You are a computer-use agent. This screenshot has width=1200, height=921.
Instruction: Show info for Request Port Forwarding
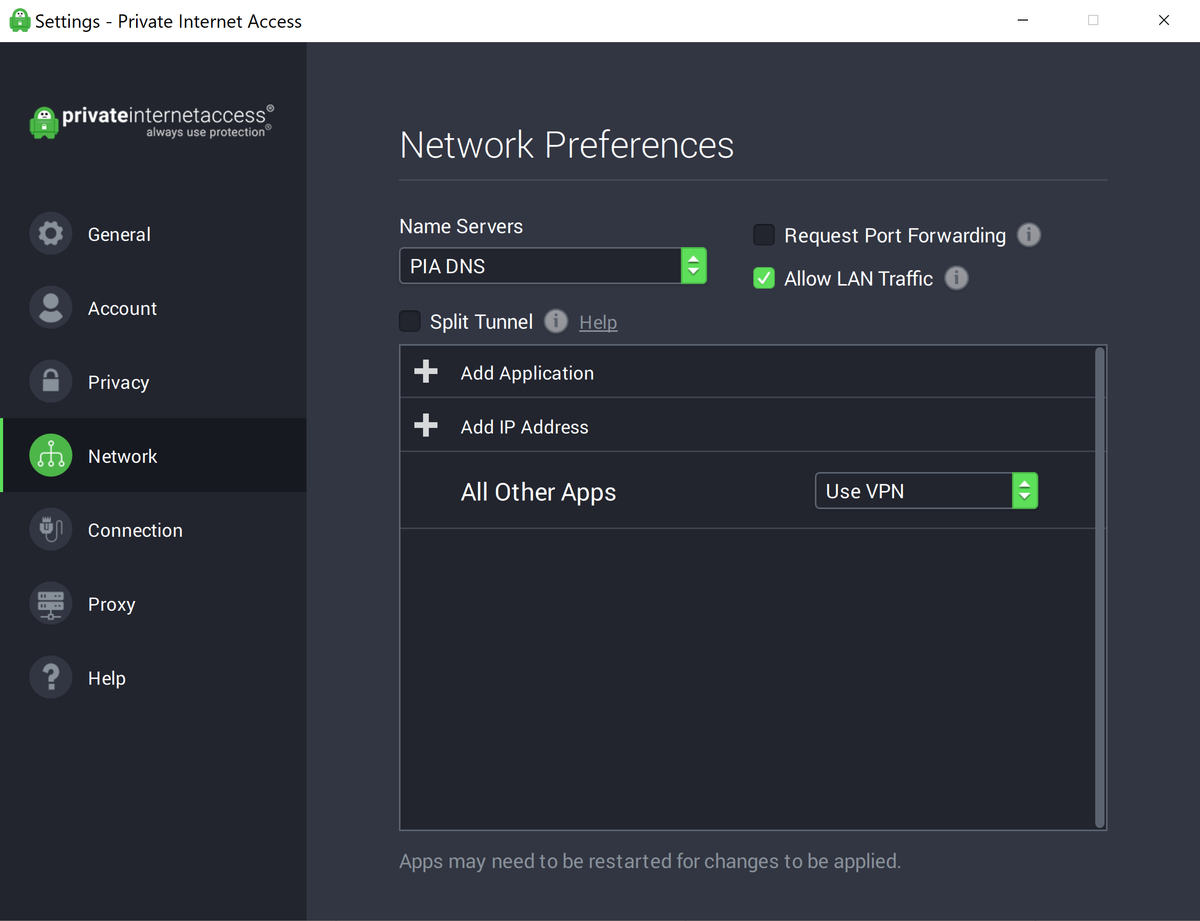pos(1029,235)
